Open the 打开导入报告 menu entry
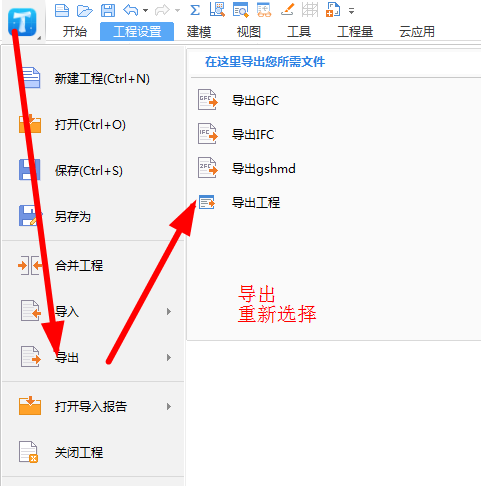The height and width of the screenshot is (486, 481). coord(93,407)
